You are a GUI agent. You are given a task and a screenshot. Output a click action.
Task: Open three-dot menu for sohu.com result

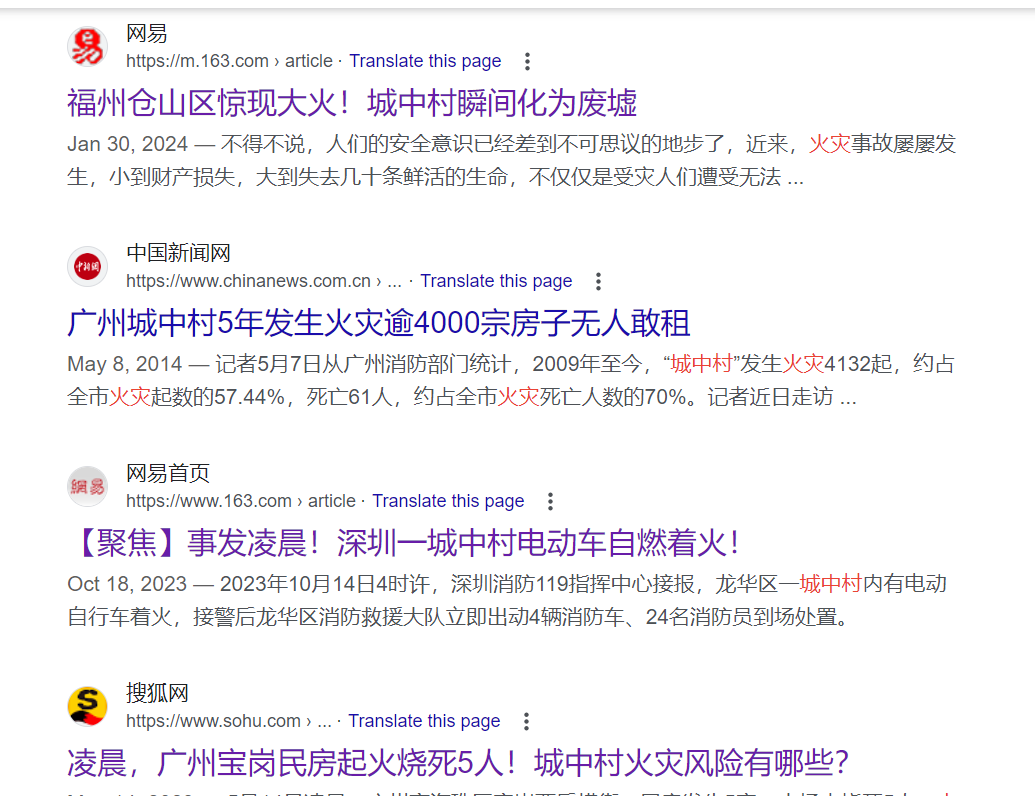click(x=526, y=721)
